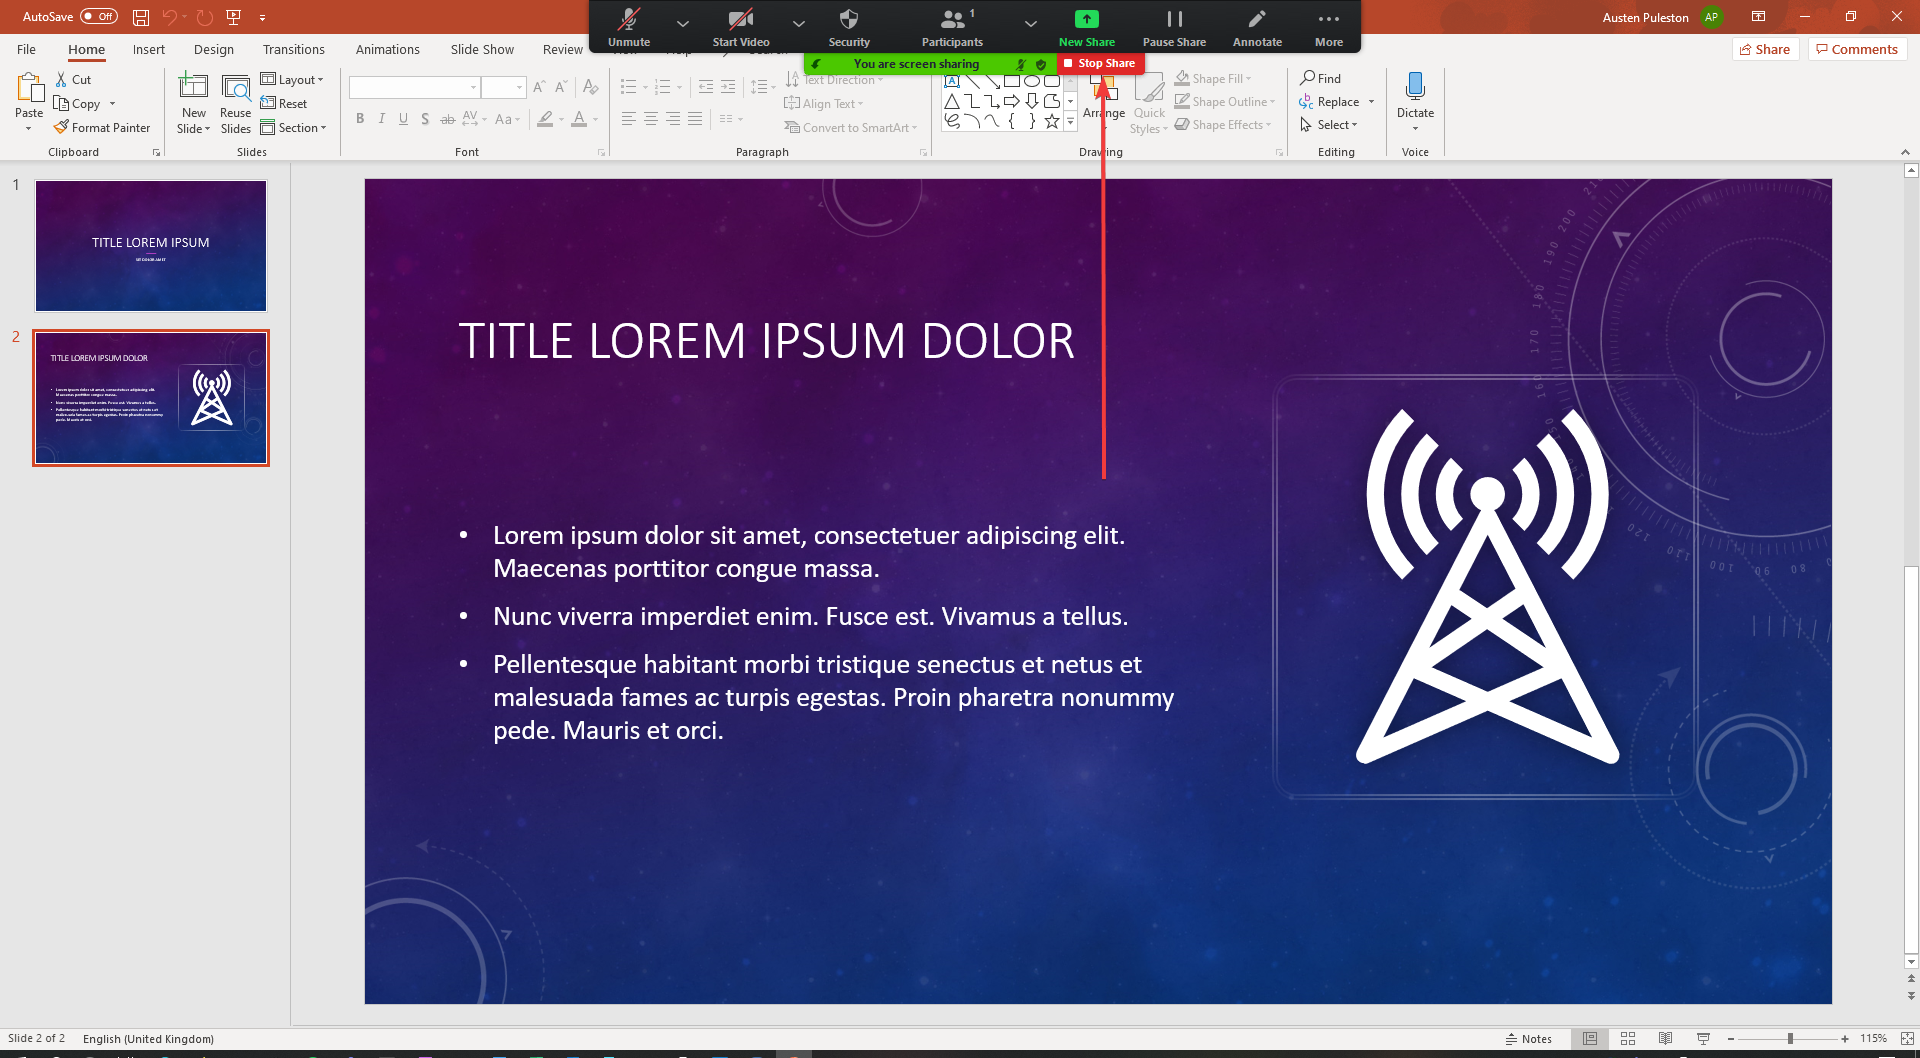Select slide 2 thumbnail
The height and width of the screenshot is (1058, 1920).
(x=151, y=398)
